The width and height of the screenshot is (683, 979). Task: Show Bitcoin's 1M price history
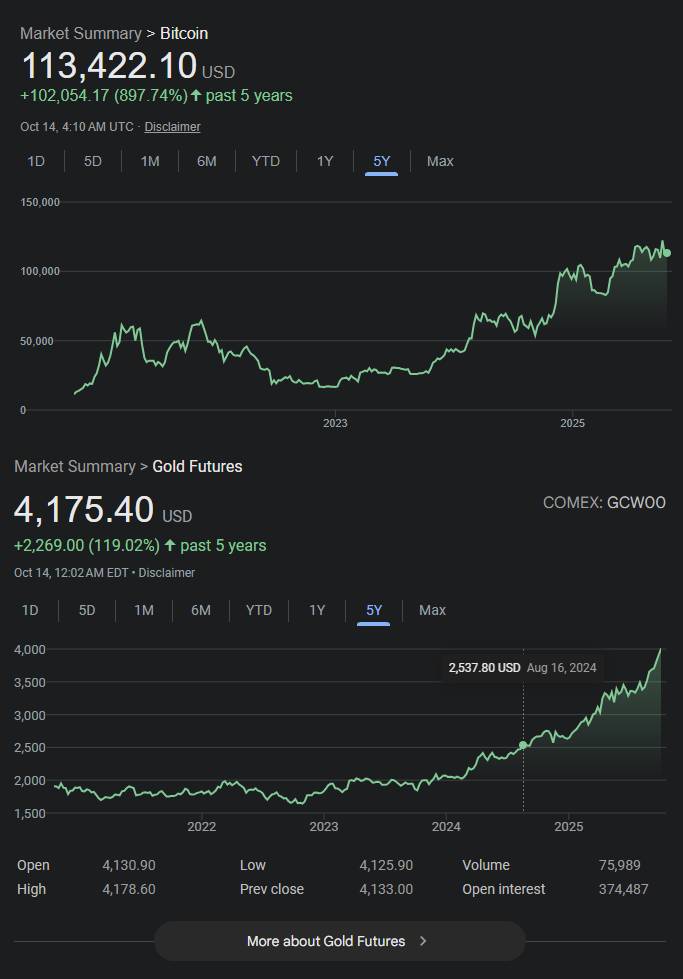pos(150,161)
